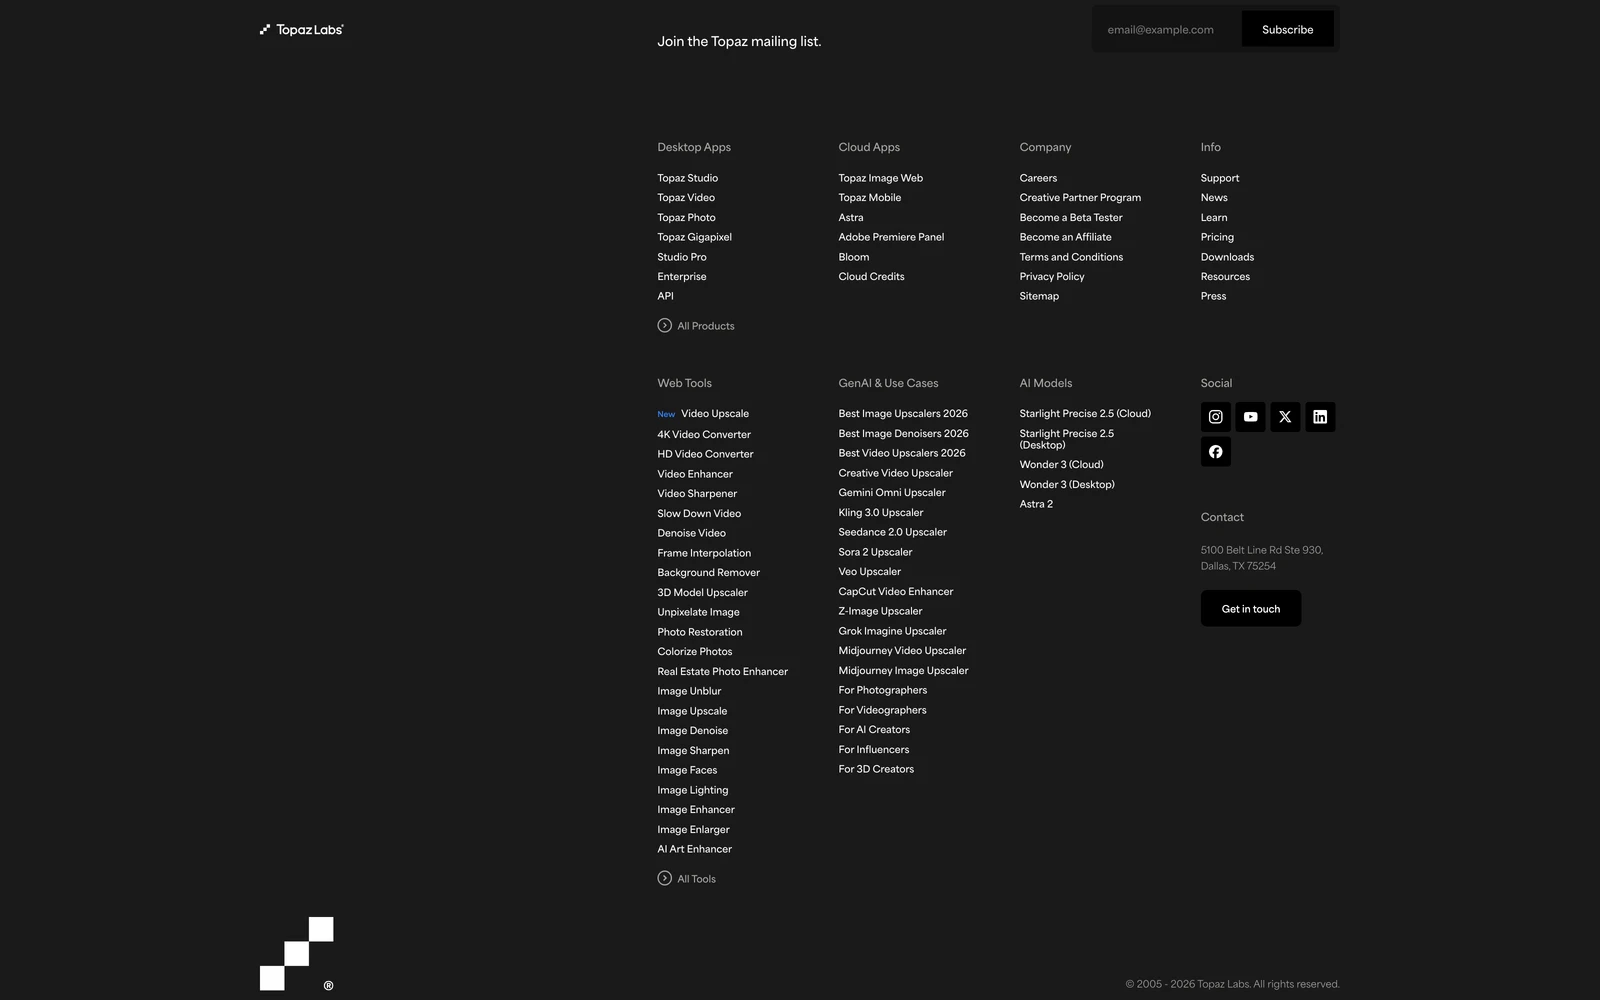Viewport: 1600px width, 1000px height.
Task: Open the Press link
Action: [x=1213, y=296]
